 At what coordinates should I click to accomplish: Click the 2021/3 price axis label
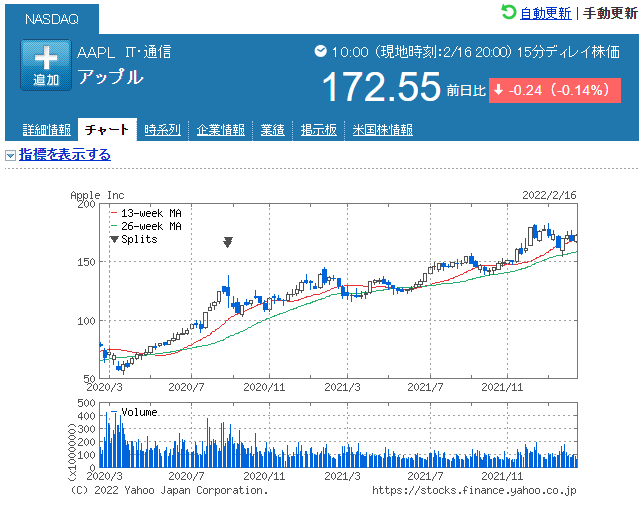point(342,387)
